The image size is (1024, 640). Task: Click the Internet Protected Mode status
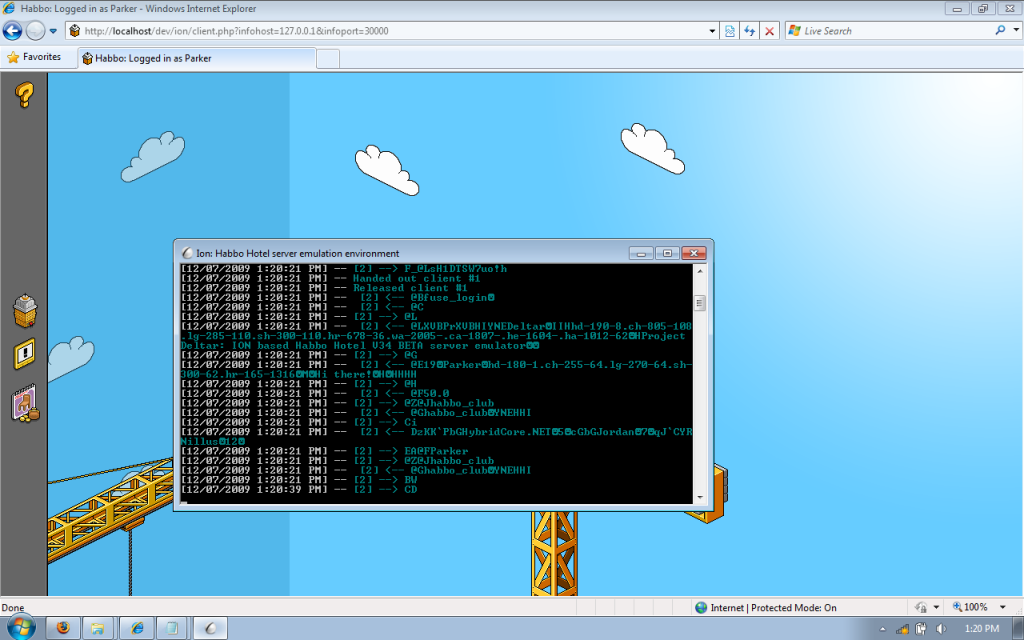[x=773, y=607]
